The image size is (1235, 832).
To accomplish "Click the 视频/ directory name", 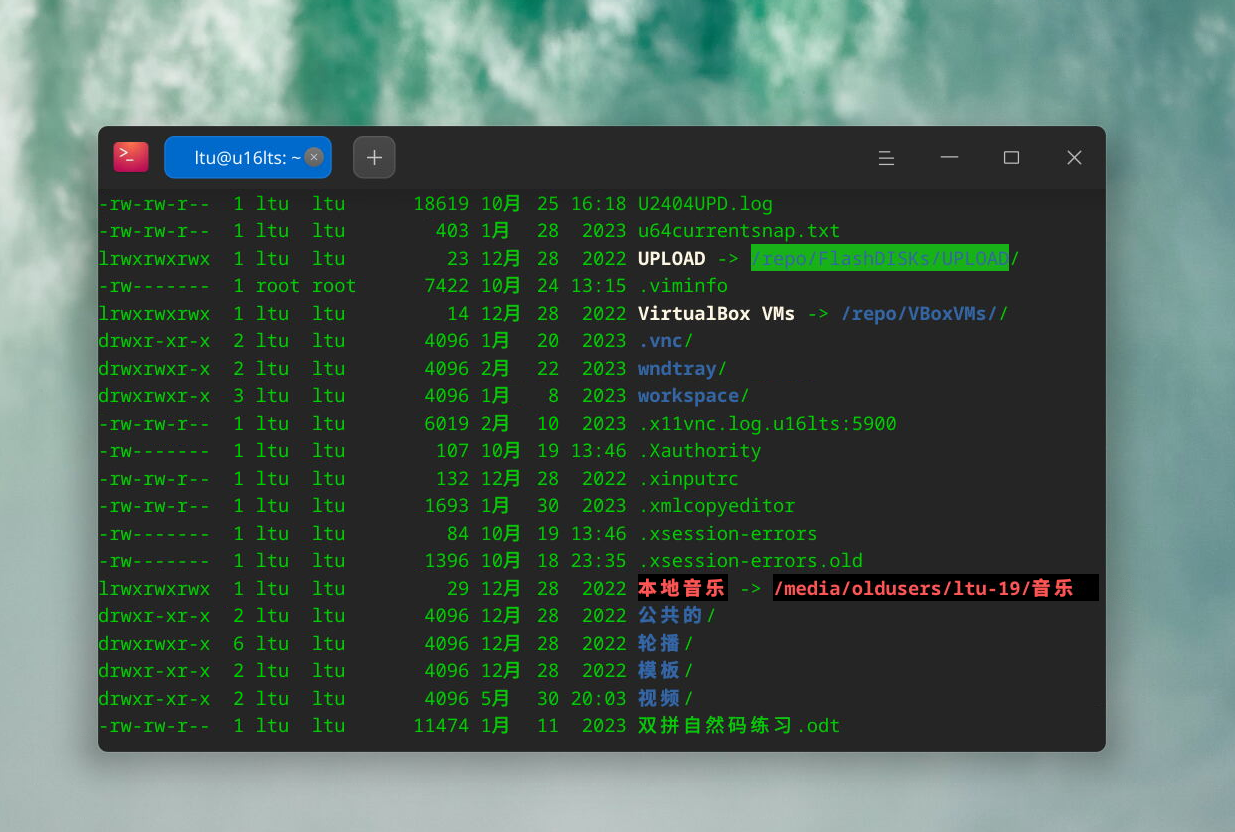I will pos(666,699).
